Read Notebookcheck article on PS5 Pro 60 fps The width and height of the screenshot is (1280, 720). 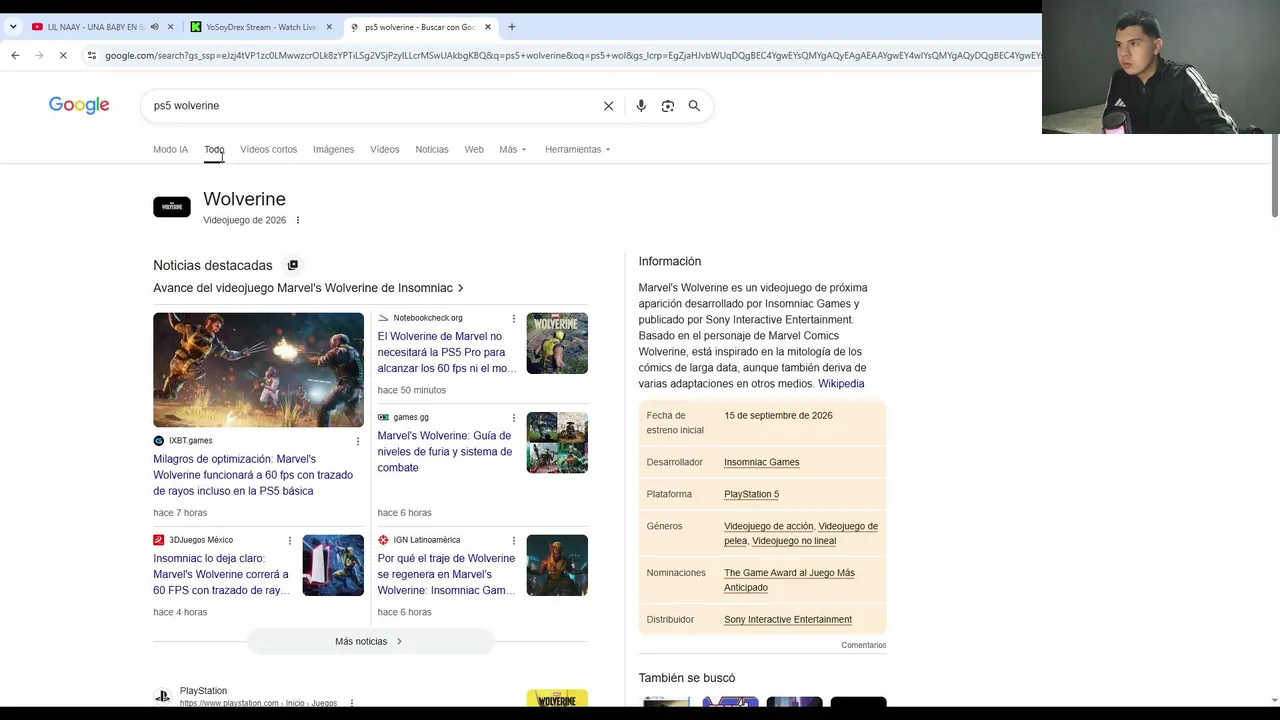(x=447, y=352)
